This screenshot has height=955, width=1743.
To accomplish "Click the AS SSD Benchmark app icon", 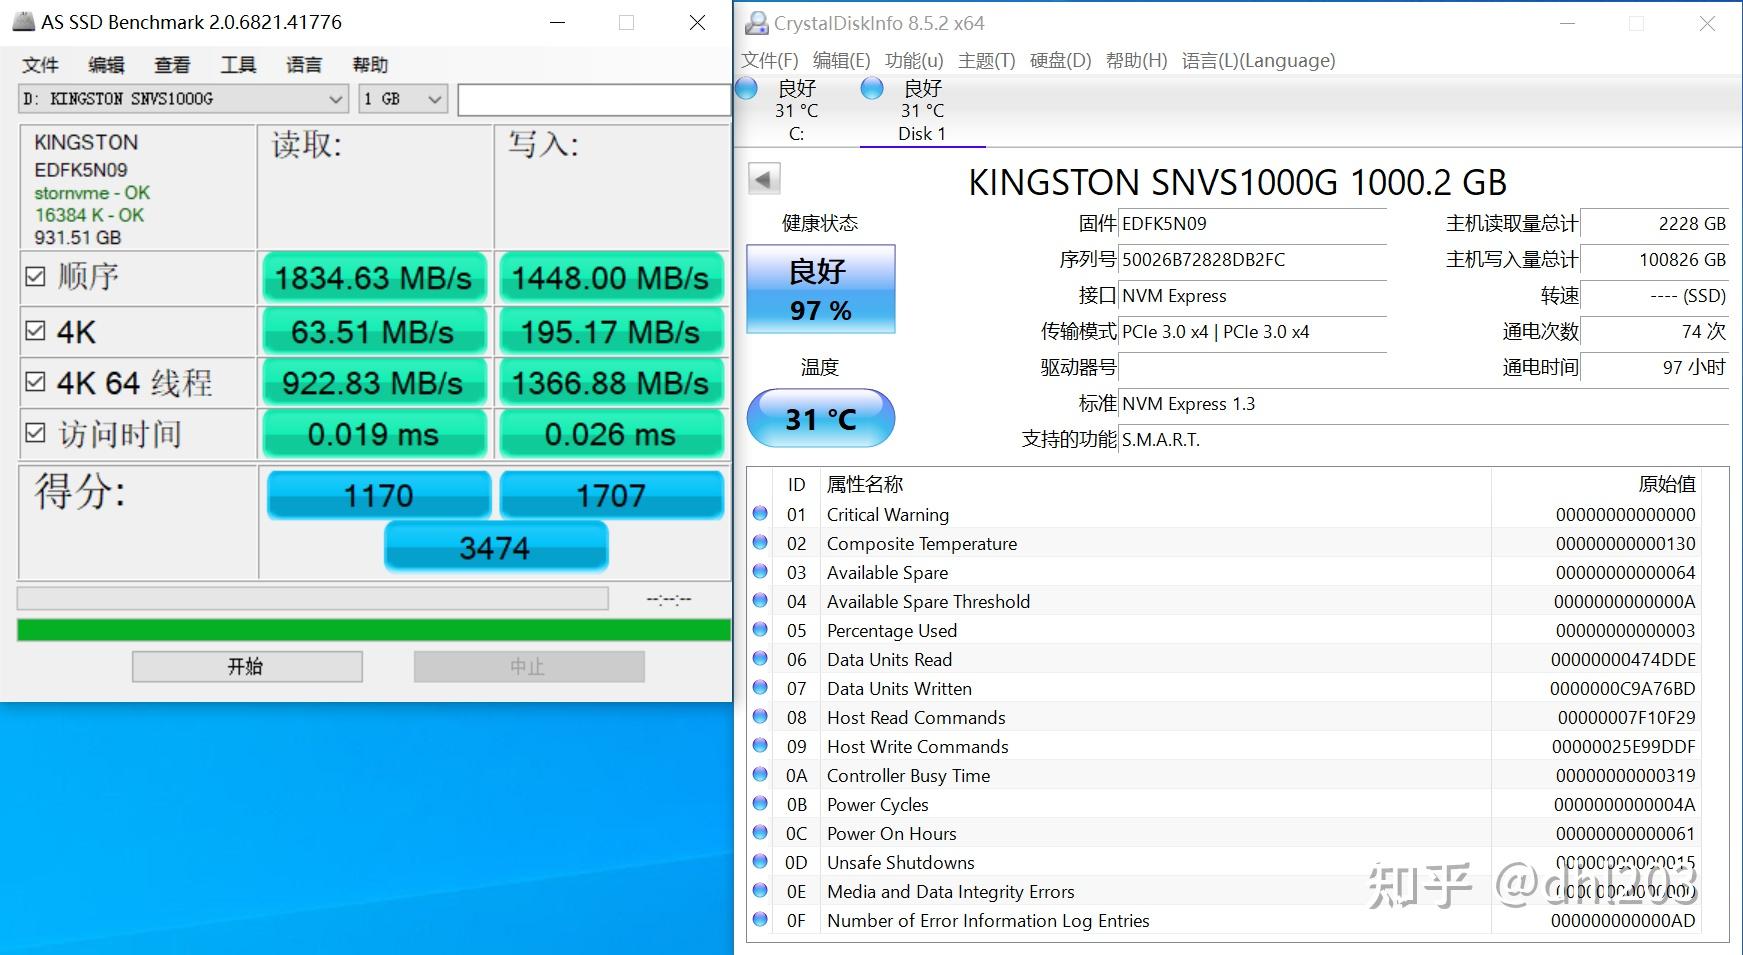I will tap(23, 21).
